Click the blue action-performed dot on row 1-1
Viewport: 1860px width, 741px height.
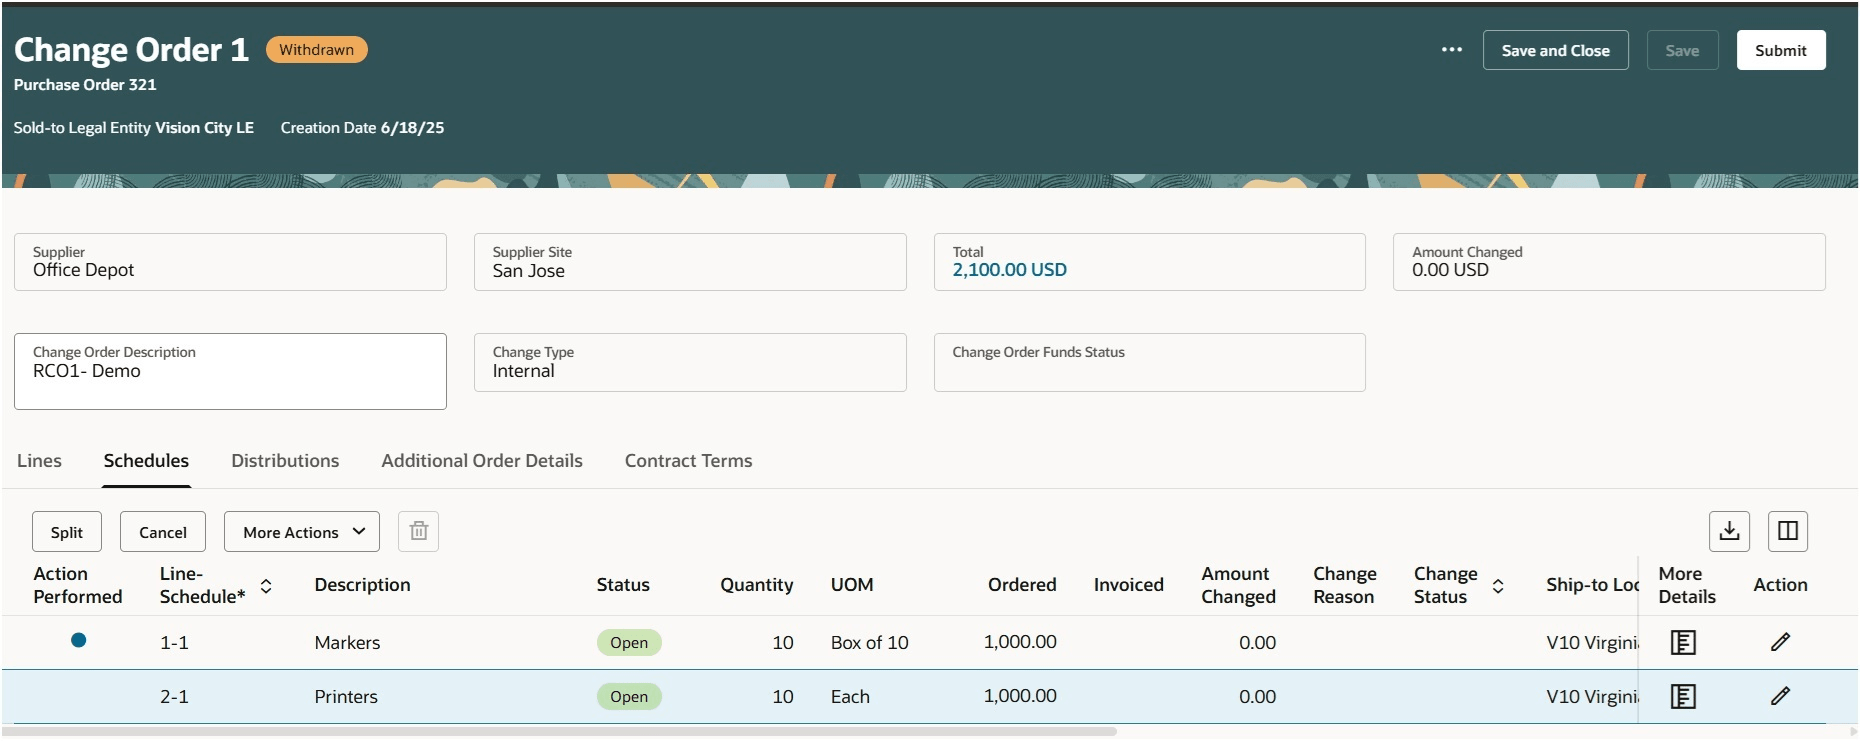[78, 640]
